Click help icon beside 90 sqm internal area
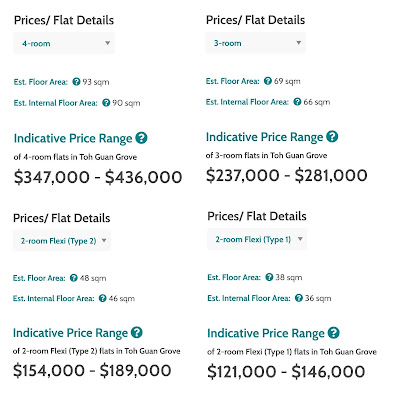 [106, 103]
